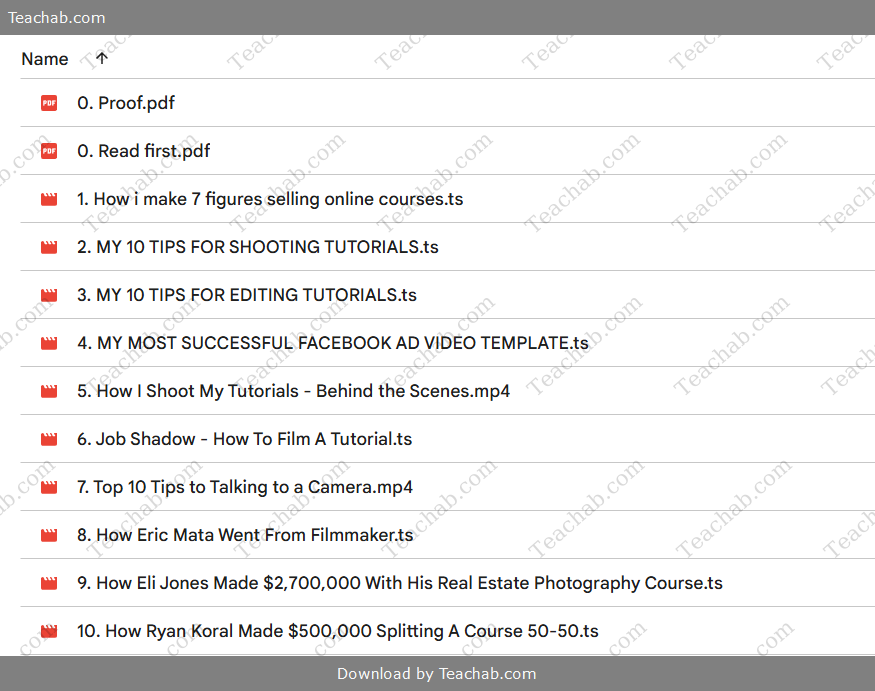This screenshot has width=875, height=691.
Task: Click video icon next to Eric Mata file
Action: (x=49, y=535)
